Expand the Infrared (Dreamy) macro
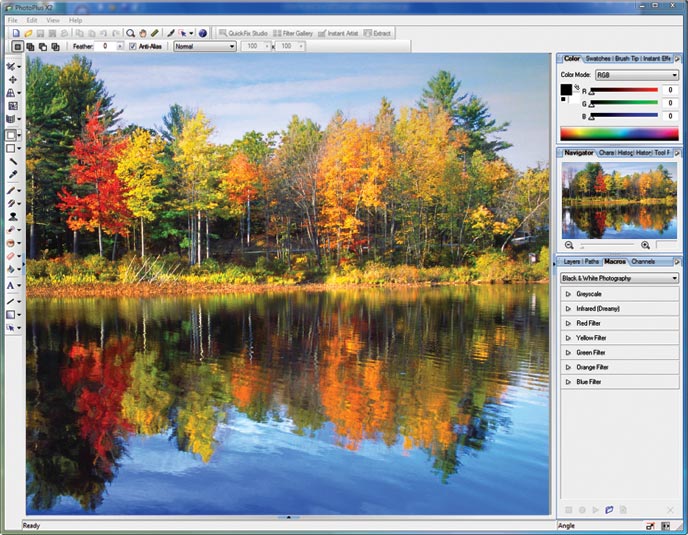The height and width of the screenshot is (535, 688). tap(568, 309)
